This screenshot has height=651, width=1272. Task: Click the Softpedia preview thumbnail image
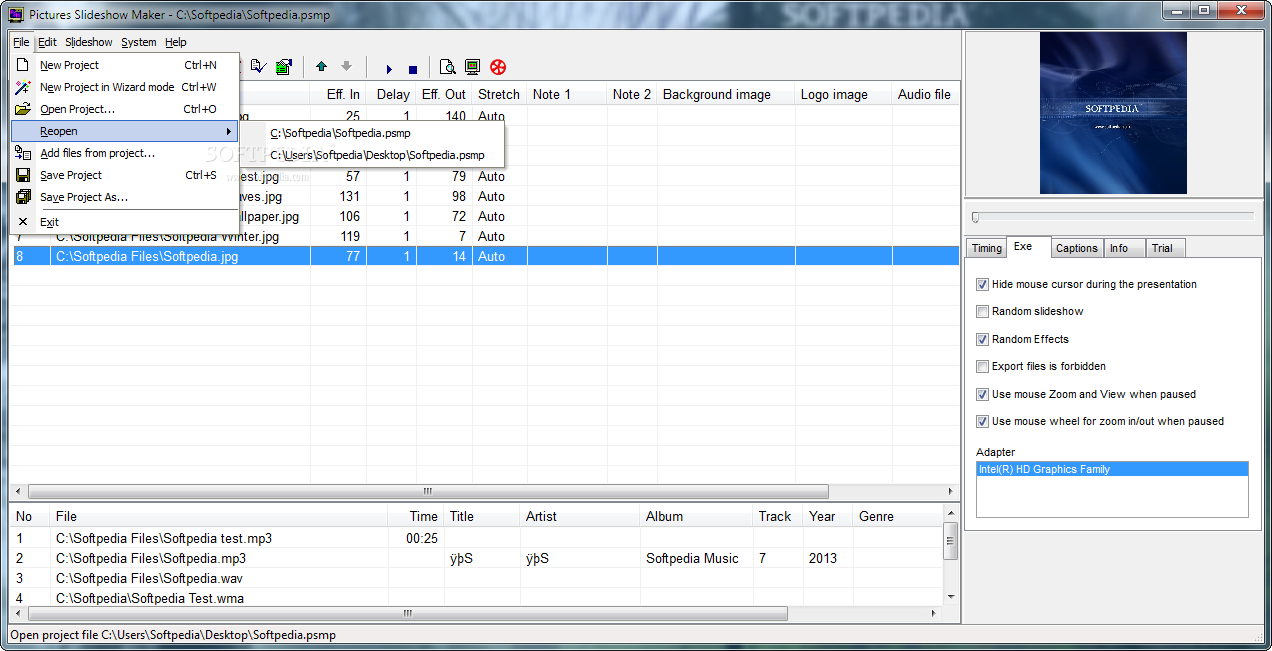tap(1113, 113)
